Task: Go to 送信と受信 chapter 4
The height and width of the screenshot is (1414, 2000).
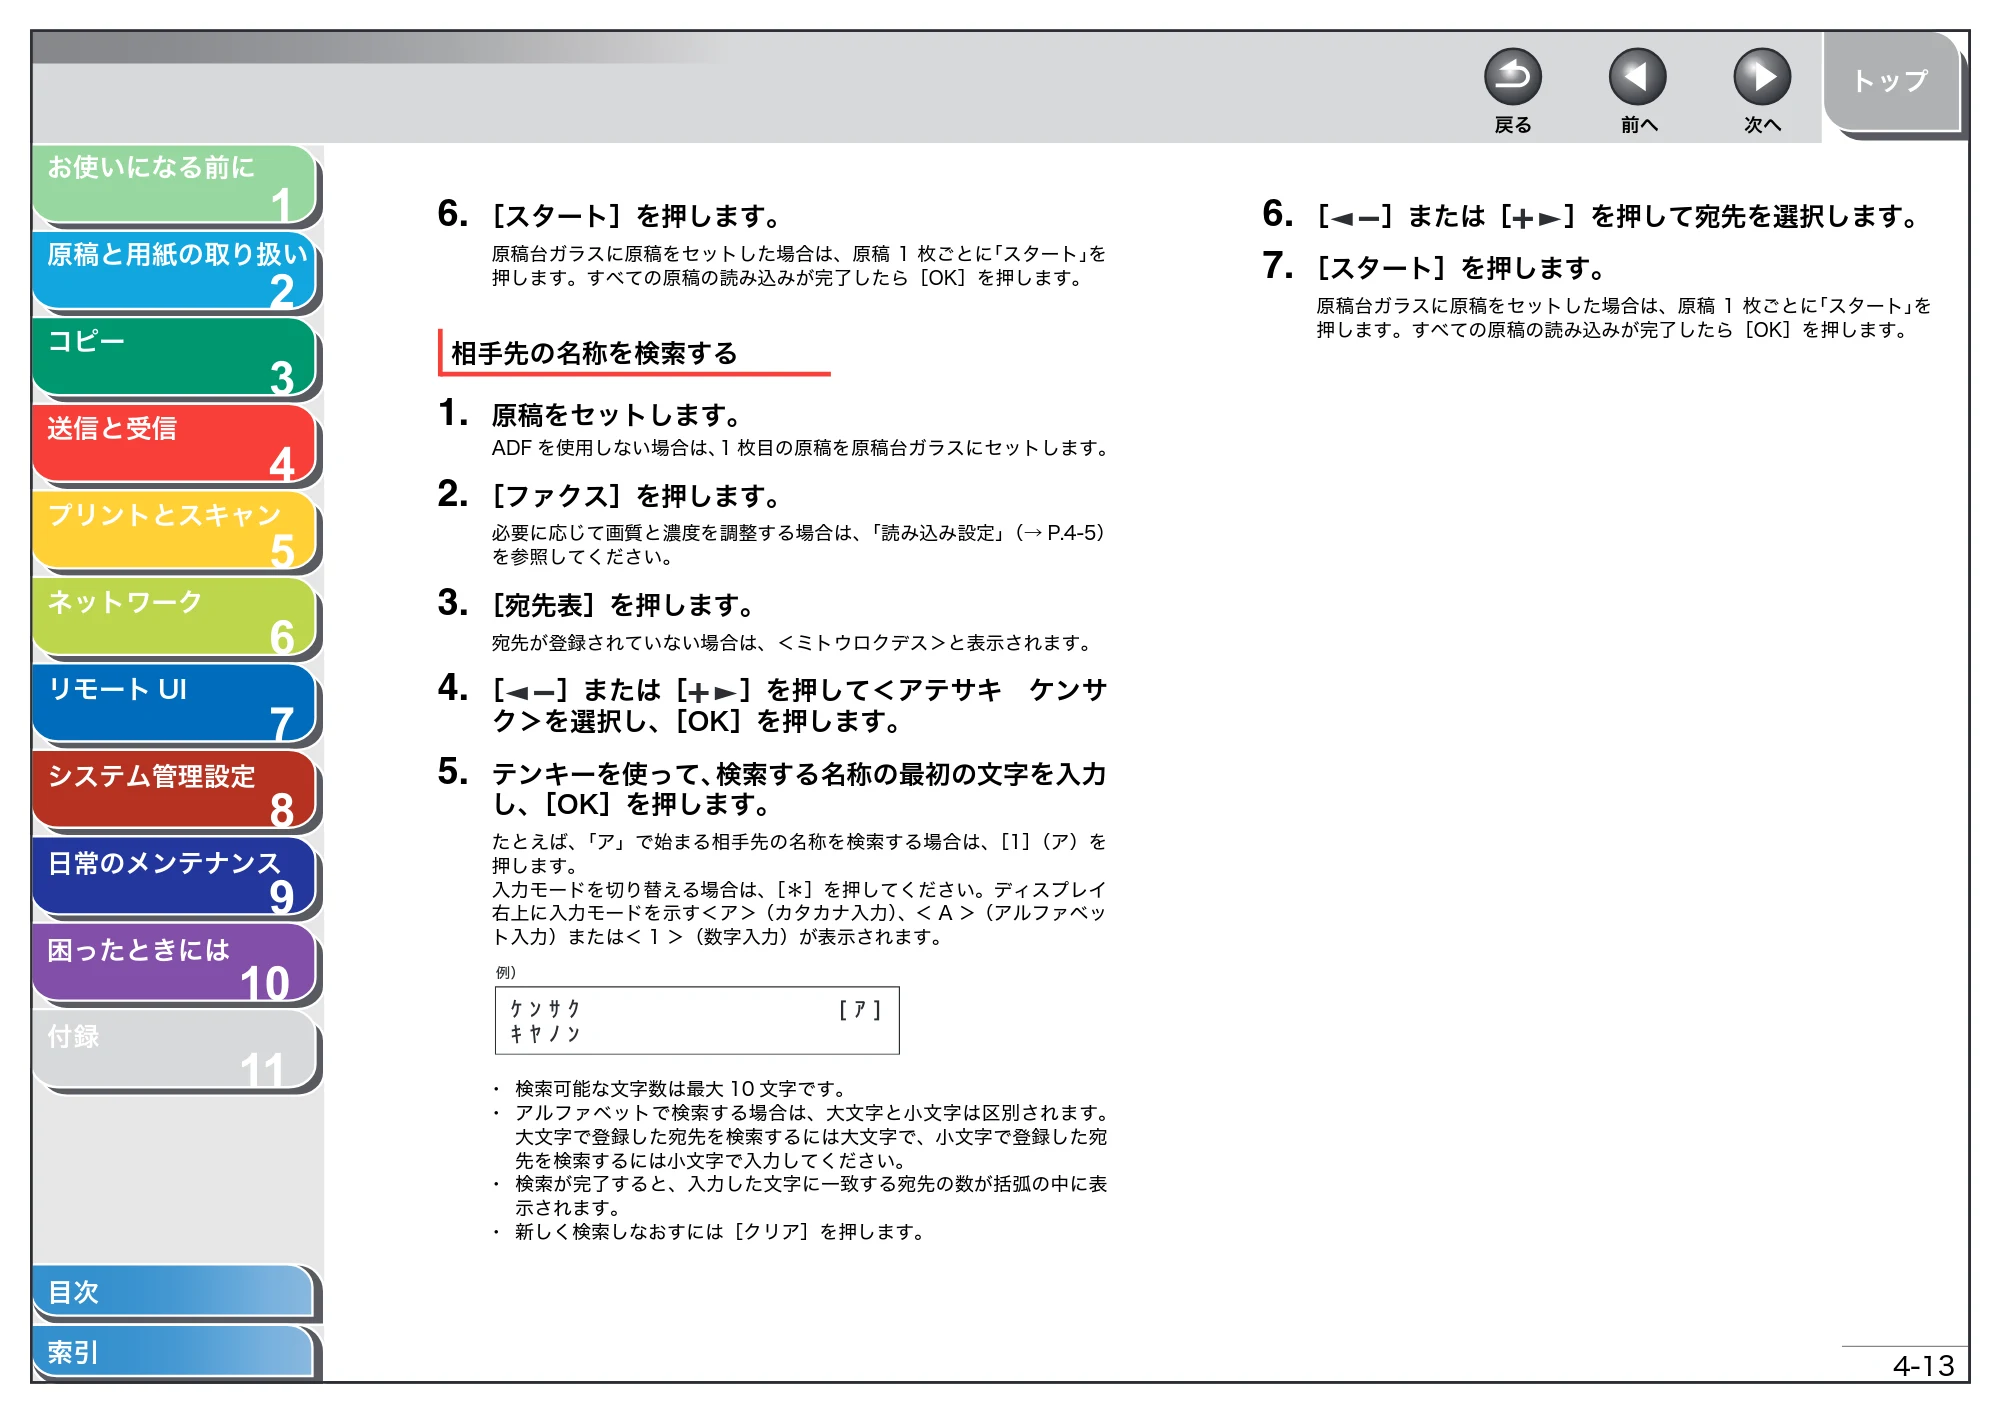Action: pos(175,445)
